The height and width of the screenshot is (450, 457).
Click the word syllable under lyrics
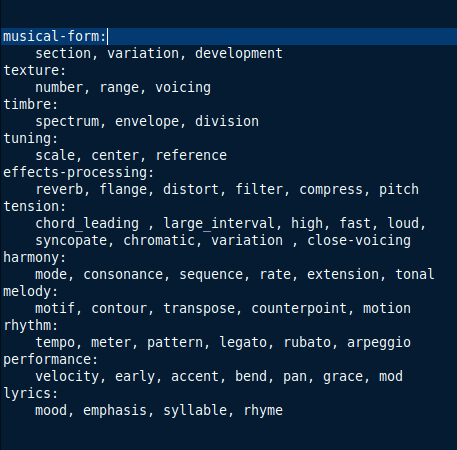195,410
